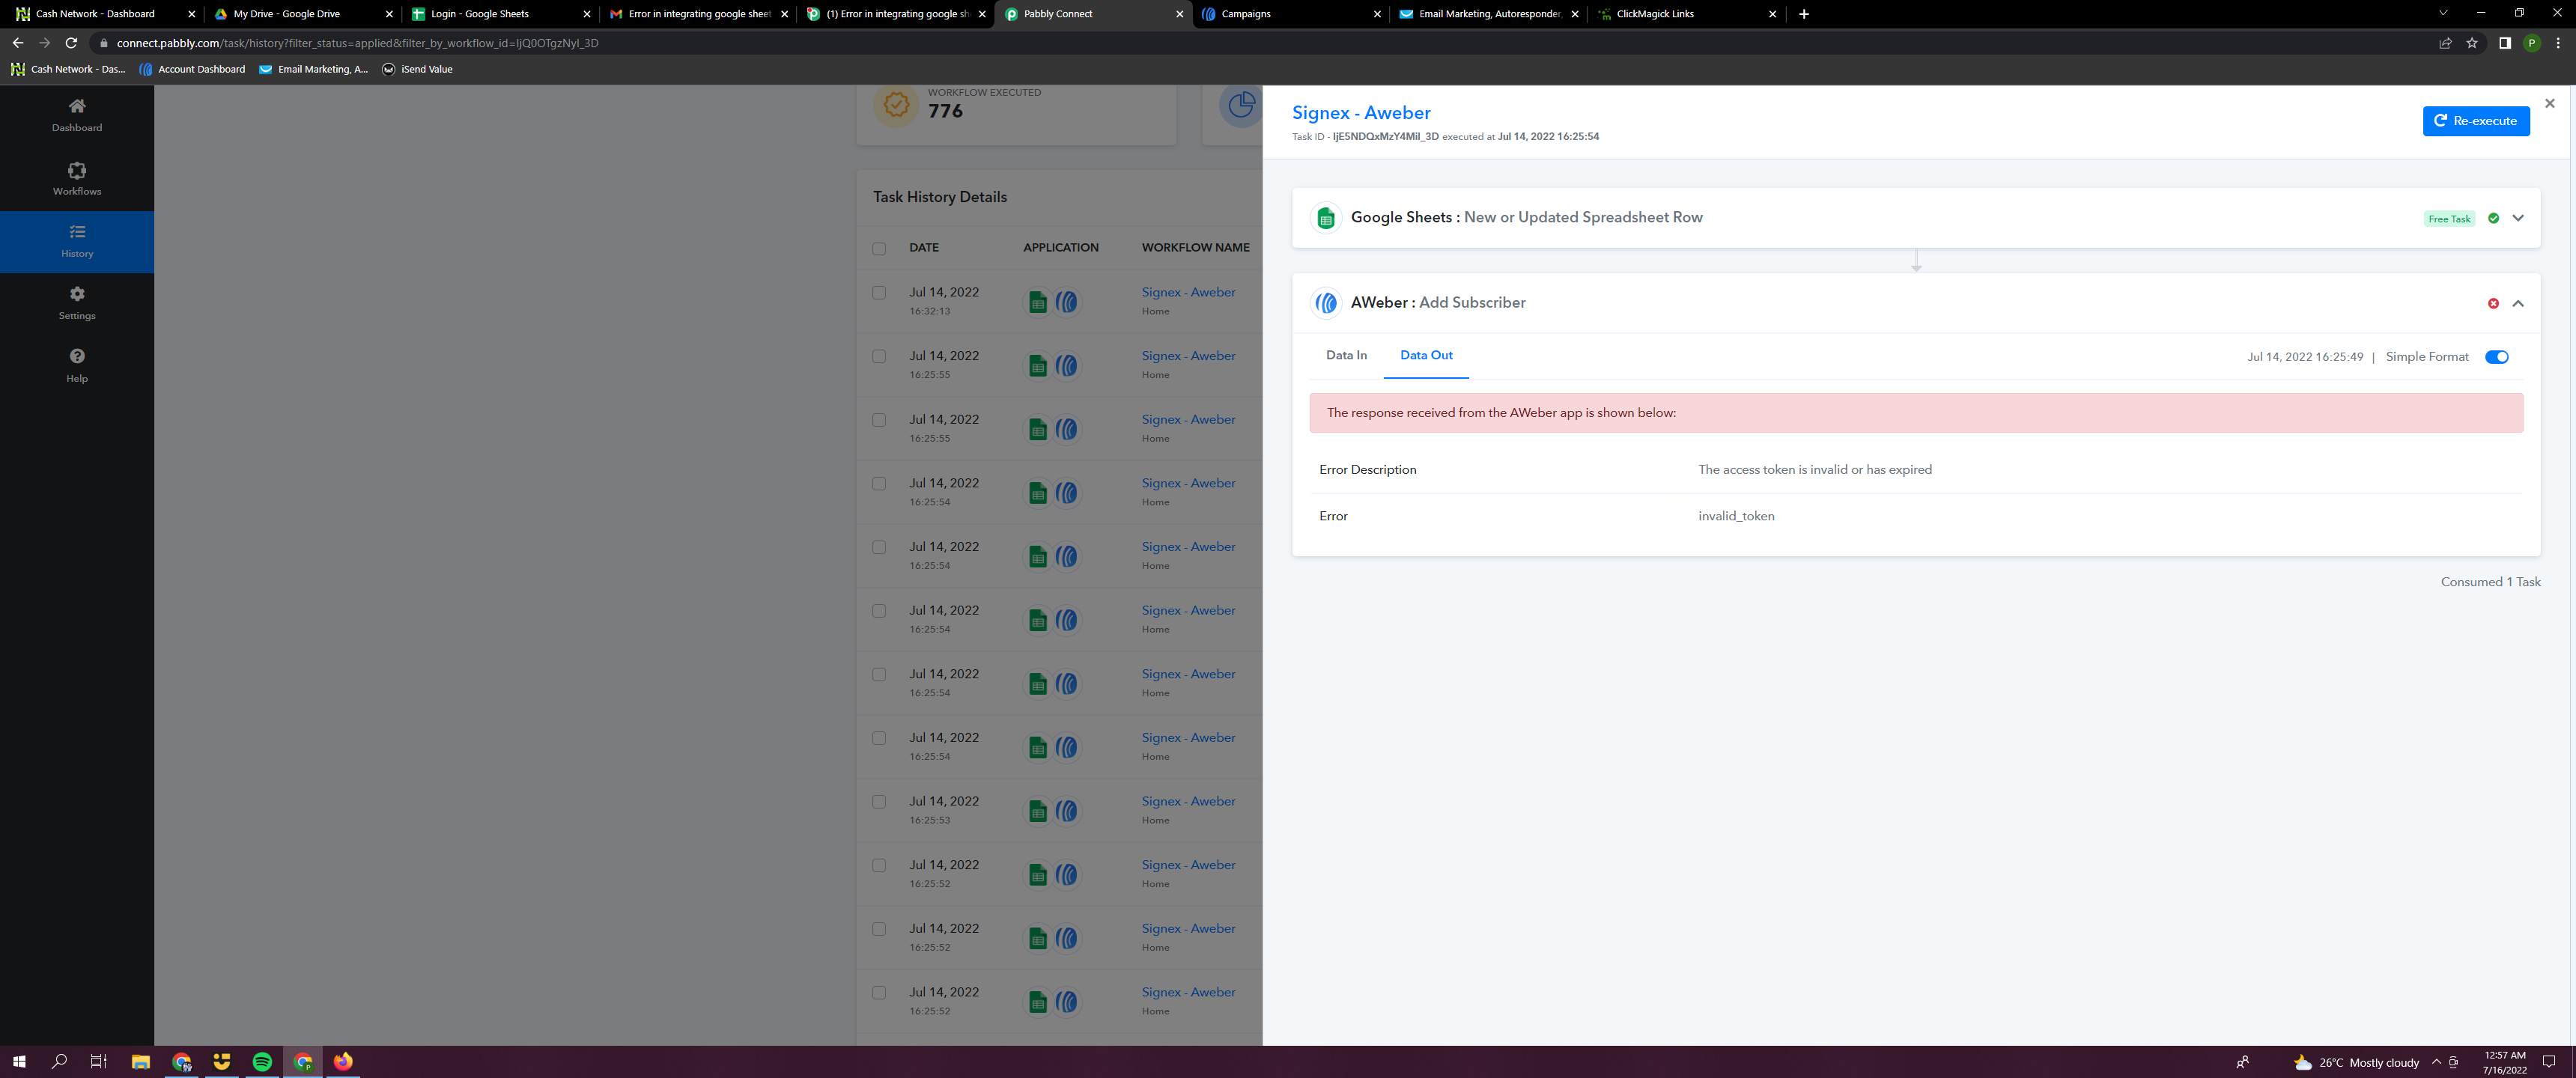Click Google Sheets icon in the 16:32:13 row
2576x1078 pixels.
point(1037,302)
